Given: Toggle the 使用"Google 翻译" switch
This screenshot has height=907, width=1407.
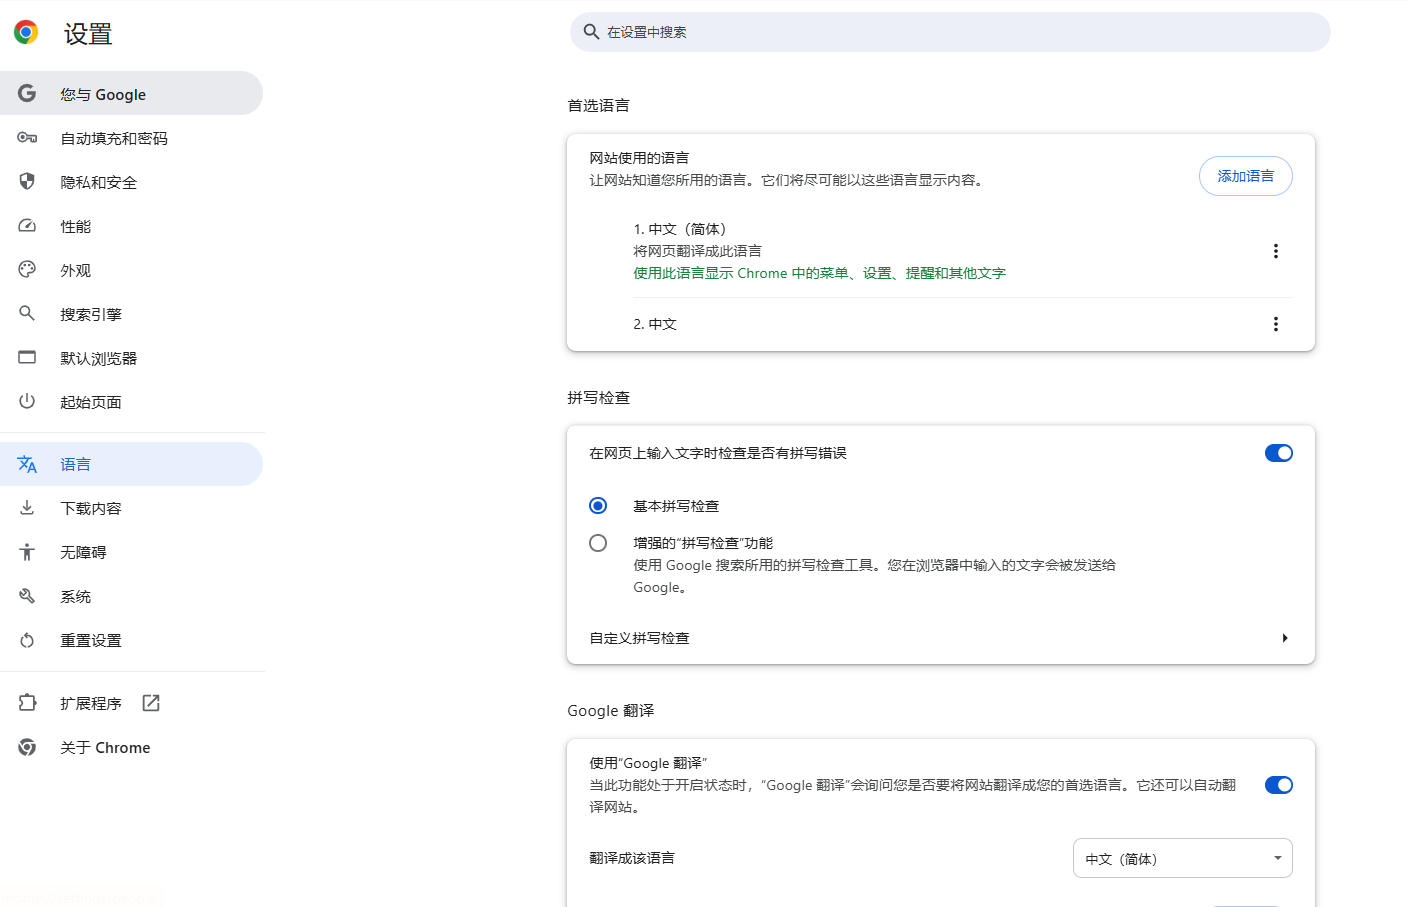Looking at the screenshot, I should [1278, 785].
